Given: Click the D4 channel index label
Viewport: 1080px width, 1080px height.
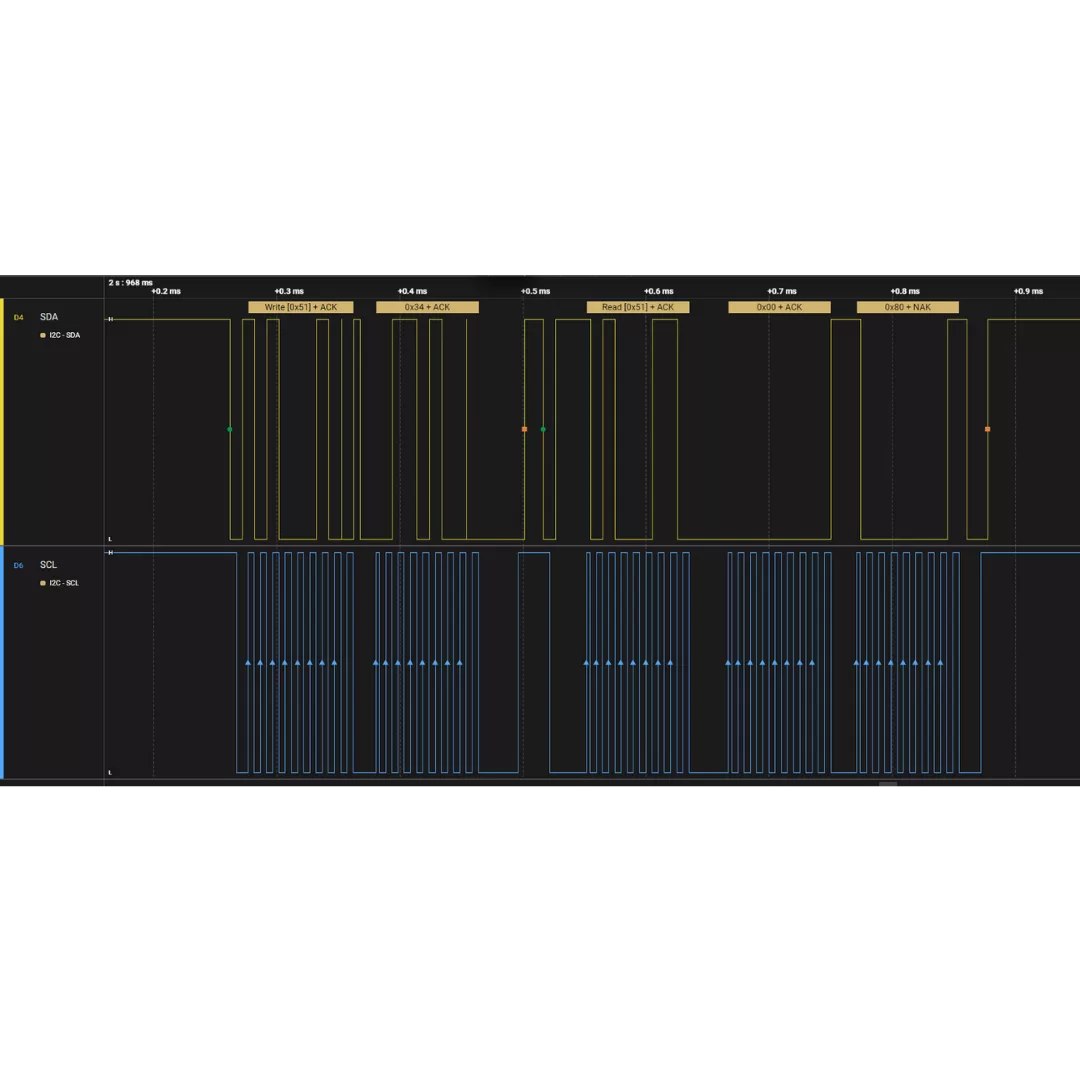Looking at the screenshot, I should [18, 317].
